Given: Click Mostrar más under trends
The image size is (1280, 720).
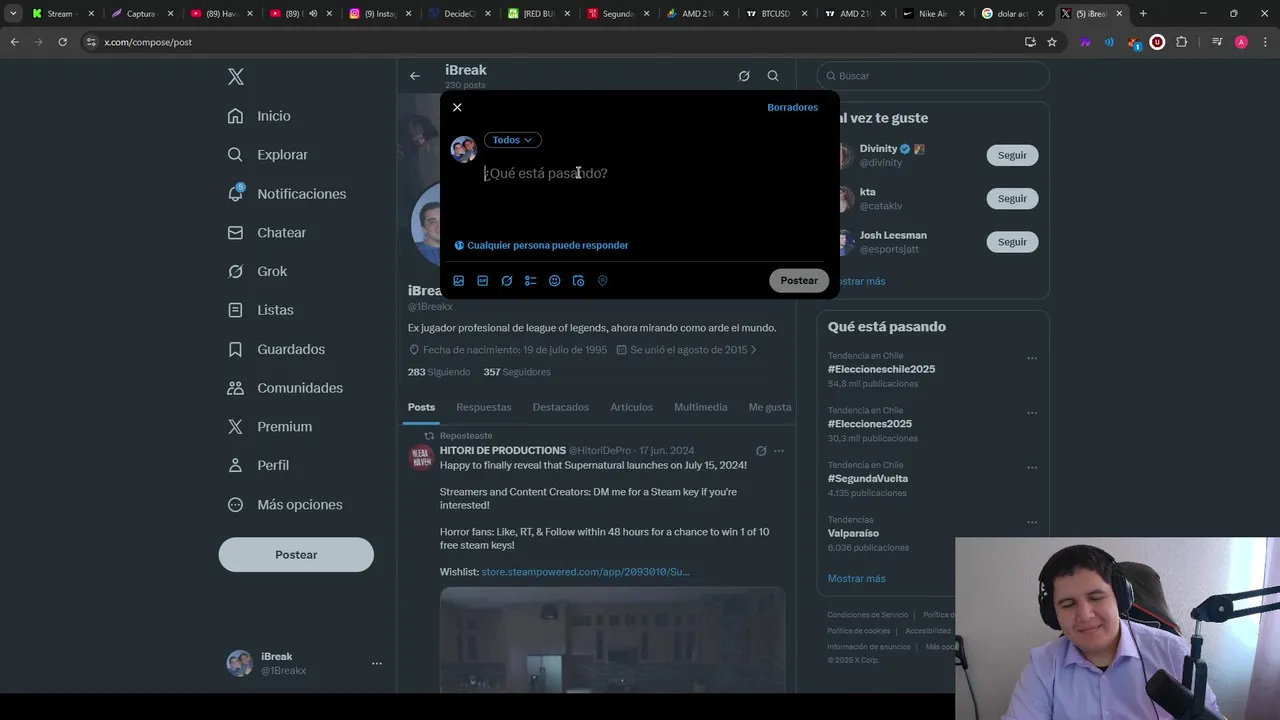Looking at the screenshot, I should coord(856,579).
